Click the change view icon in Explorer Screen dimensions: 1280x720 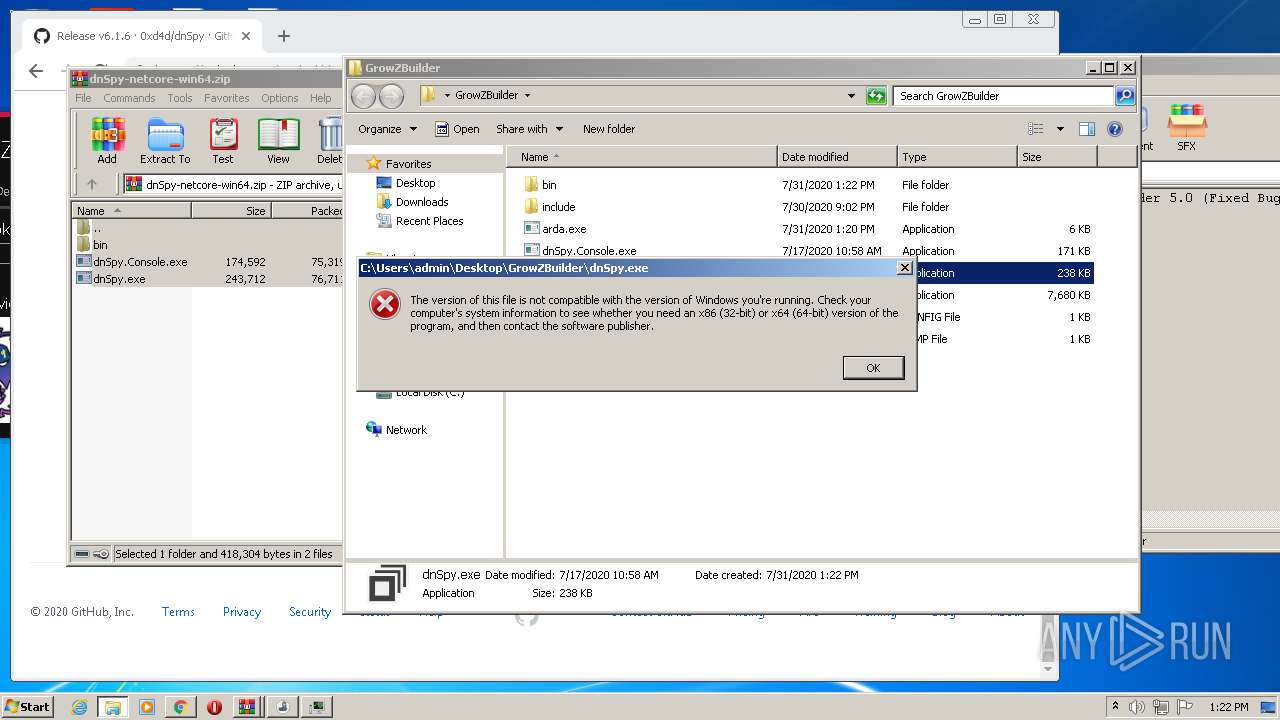pos(1036,129)
